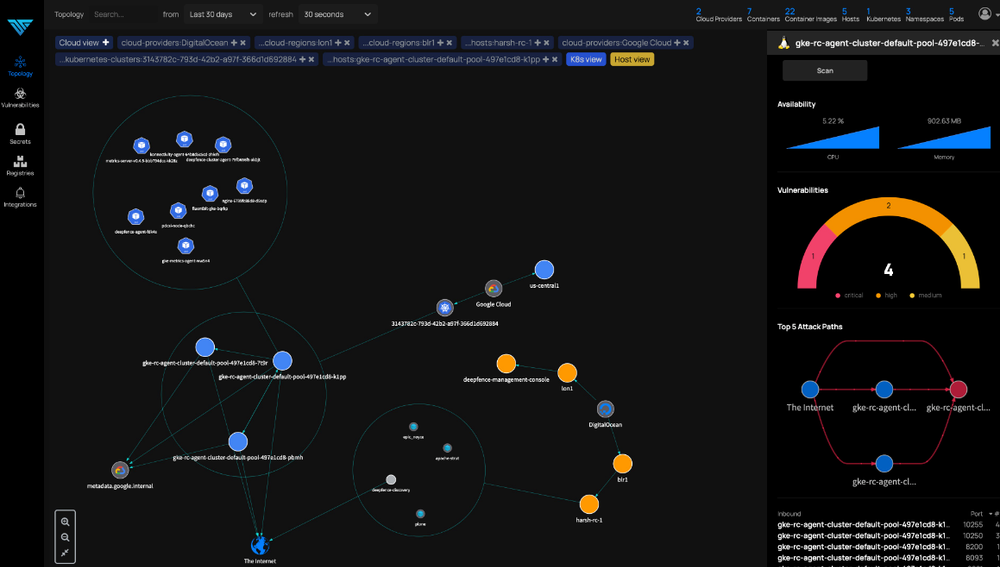Switch to K8s view

(585, 59)
